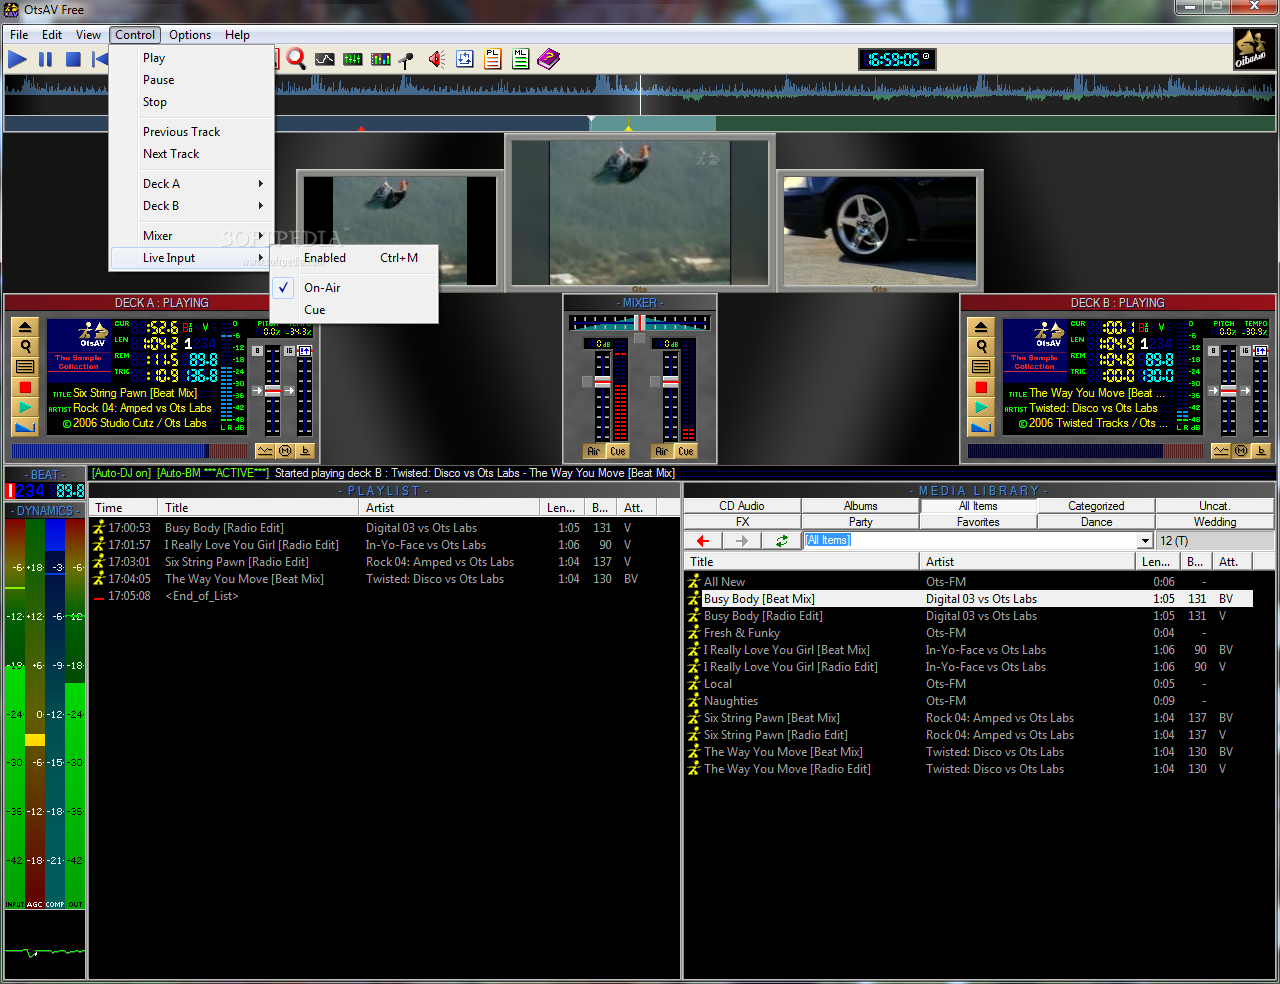Image resolution: width=1280 pixels, height=984 pixels.
Task: Stop Deck A with red square button
Action: 25,387
